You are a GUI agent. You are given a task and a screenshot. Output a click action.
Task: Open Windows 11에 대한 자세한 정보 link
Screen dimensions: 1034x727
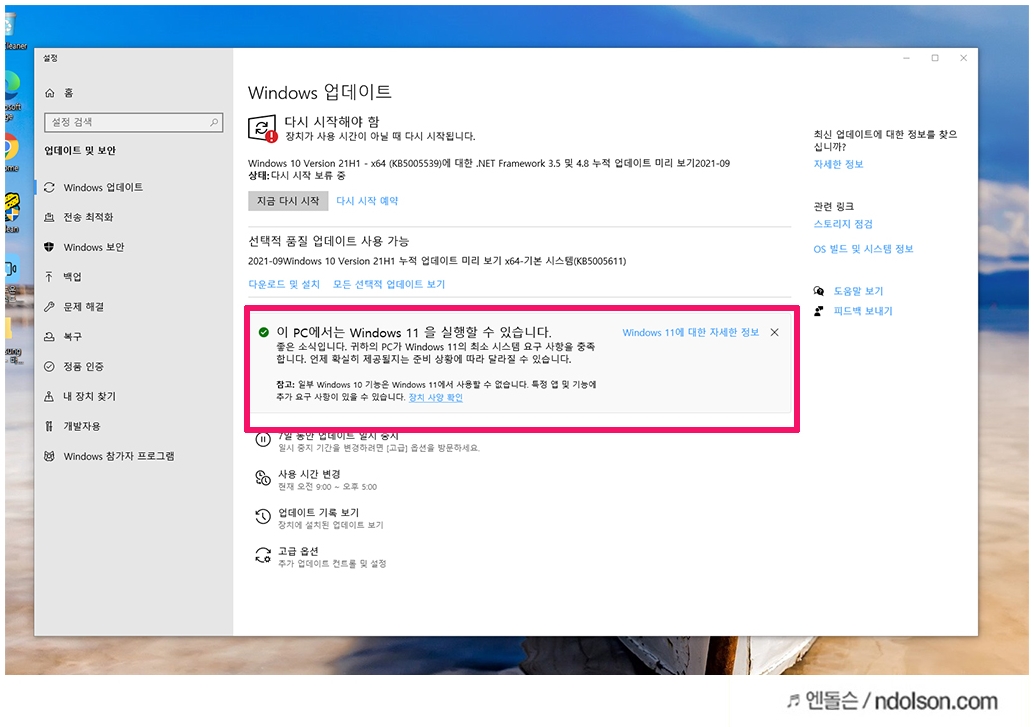(690, 332)
